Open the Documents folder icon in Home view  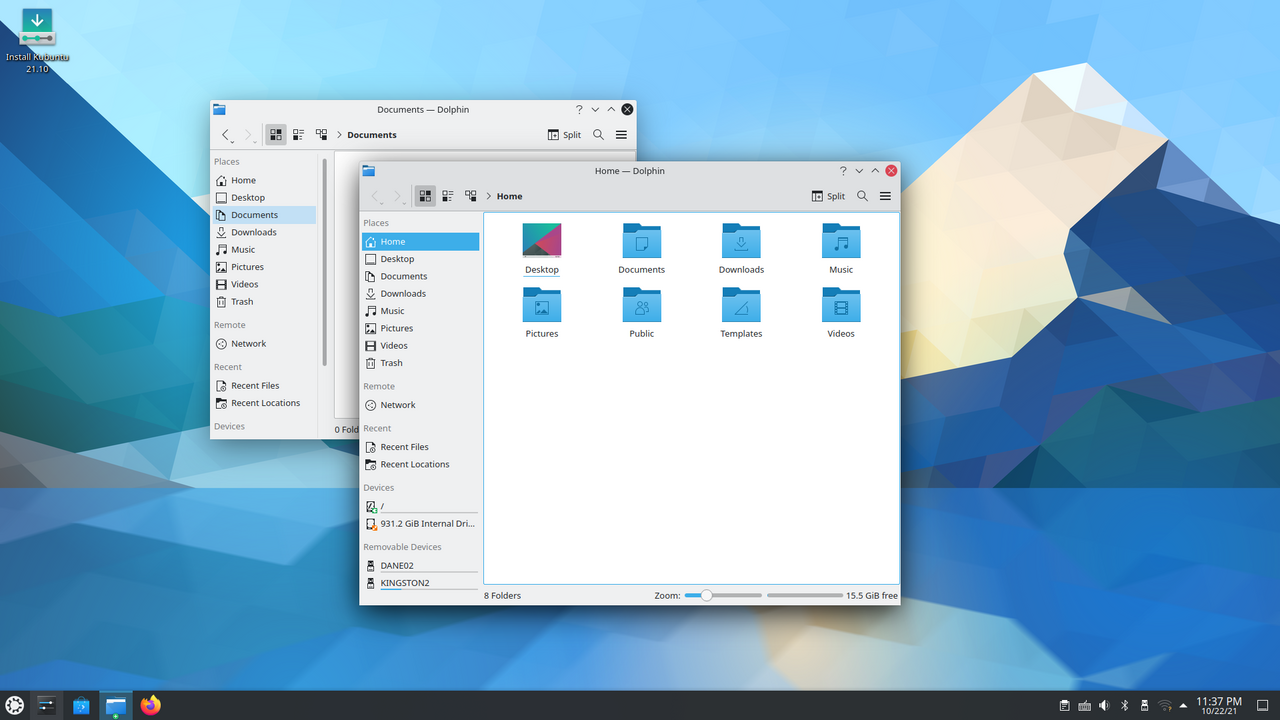[642, 249]
